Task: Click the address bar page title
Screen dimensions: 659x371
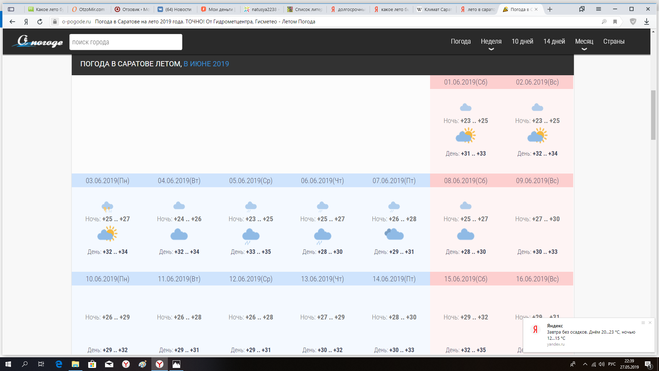Action: point(205,21)
